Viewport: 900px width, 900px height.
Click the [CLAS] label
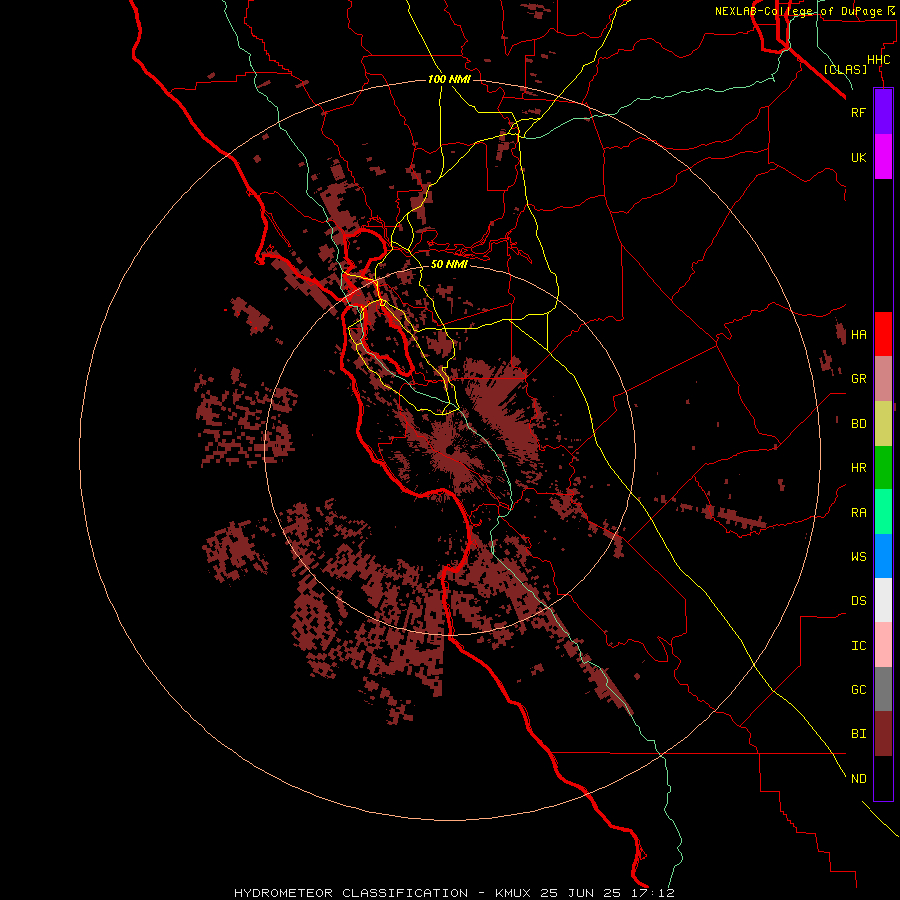pos(845,69)
